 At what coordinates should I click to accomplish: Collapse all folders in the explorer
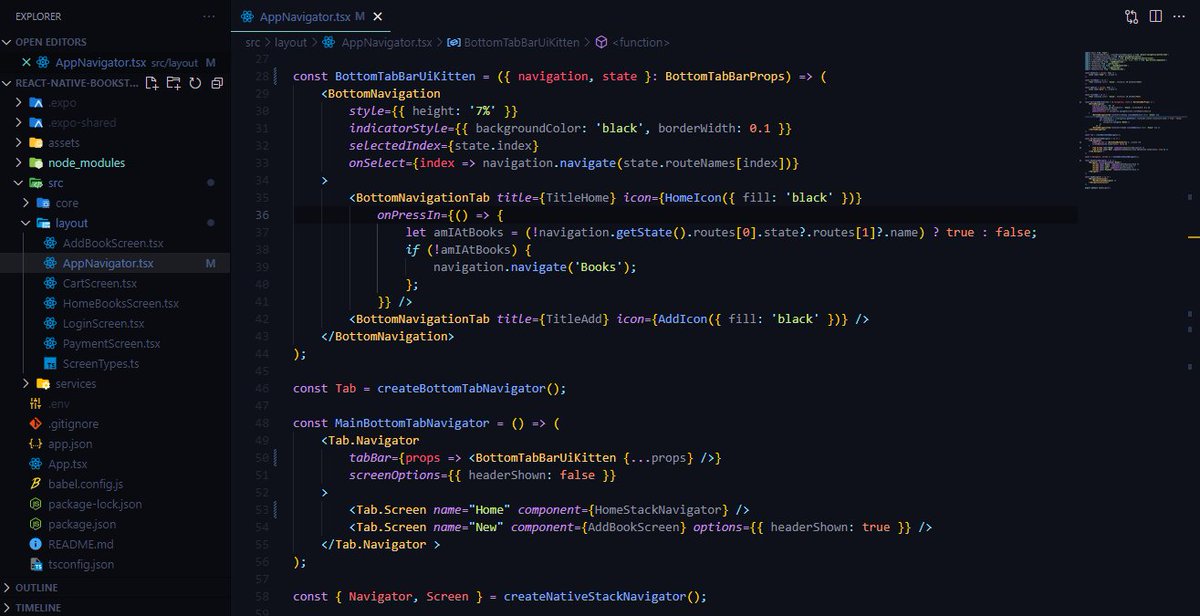pyautogui.click(x=217, y=83)
